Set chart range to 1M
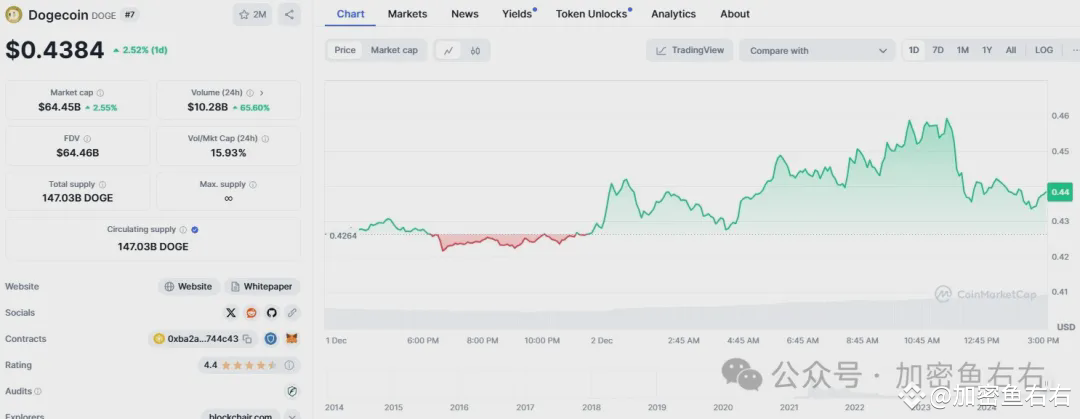The width and height of the screenshot is (1080, 419). coord(963,50)
